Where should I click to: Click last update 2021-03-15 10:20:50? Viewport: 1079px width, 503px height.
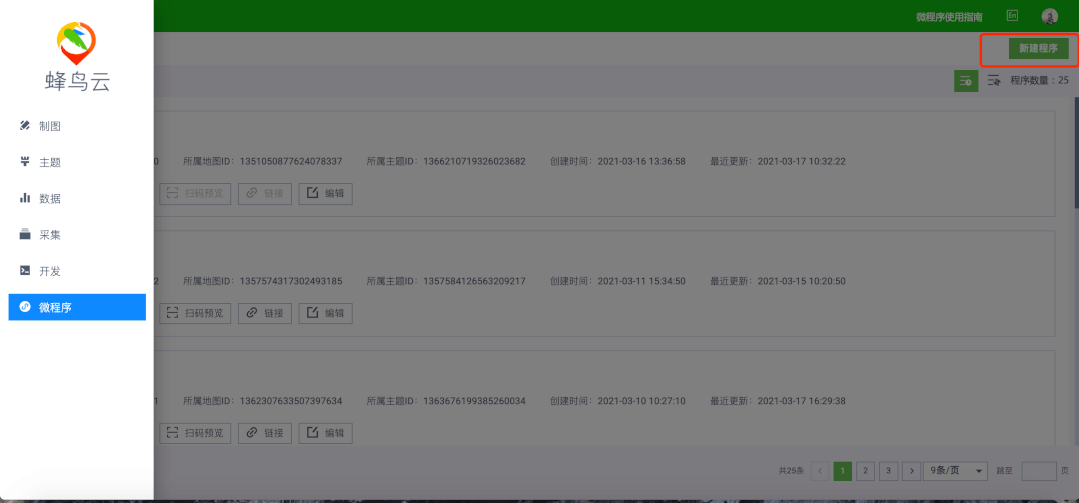pyautogui.click(x=802, y=281)
